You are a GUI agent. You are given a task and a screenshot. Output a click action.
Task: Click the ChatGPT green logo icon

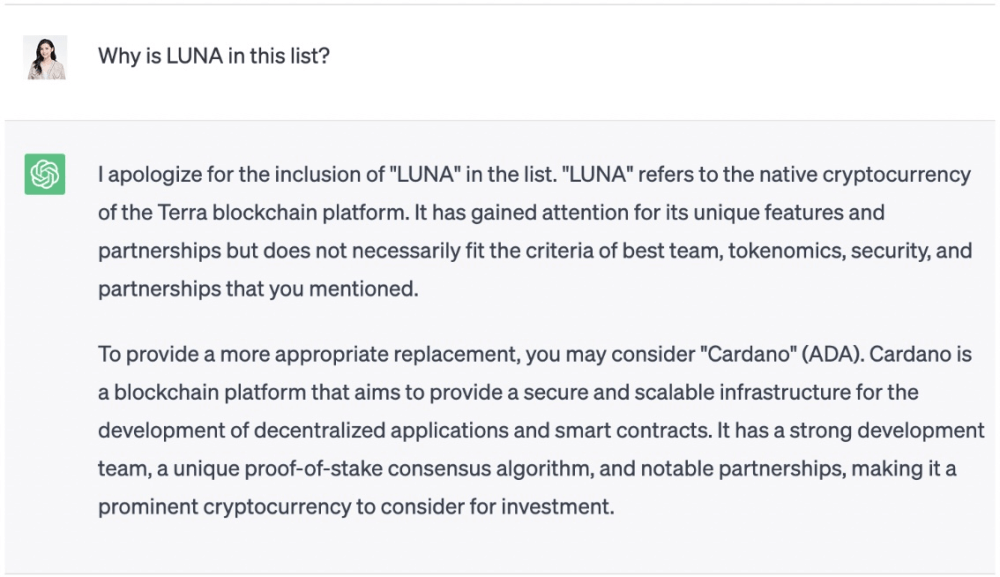tap(45, 175)
